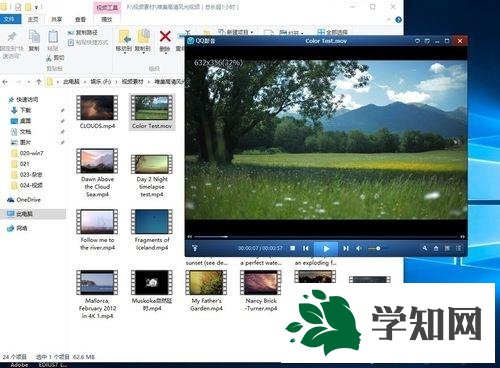Image resolution: width=500 pixels, height=368 pixels.
Task: Click the Play button in QQ Player
Action: [x=326, y=249]
